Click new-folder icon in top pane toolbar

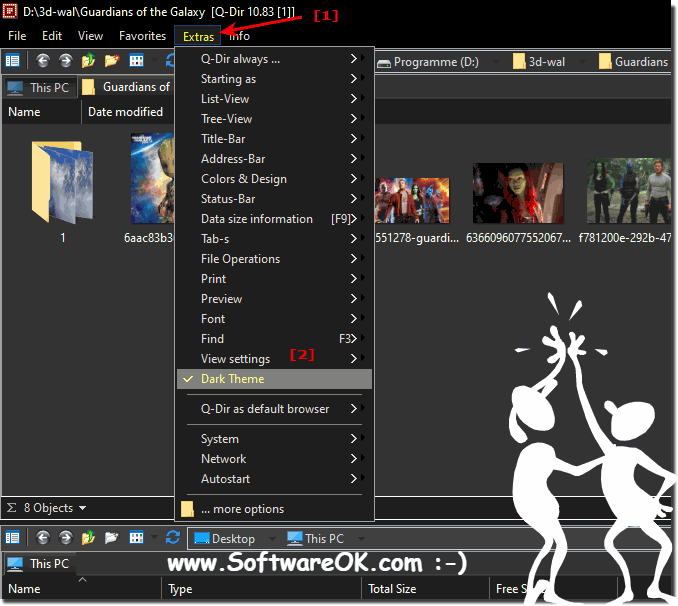112,61
